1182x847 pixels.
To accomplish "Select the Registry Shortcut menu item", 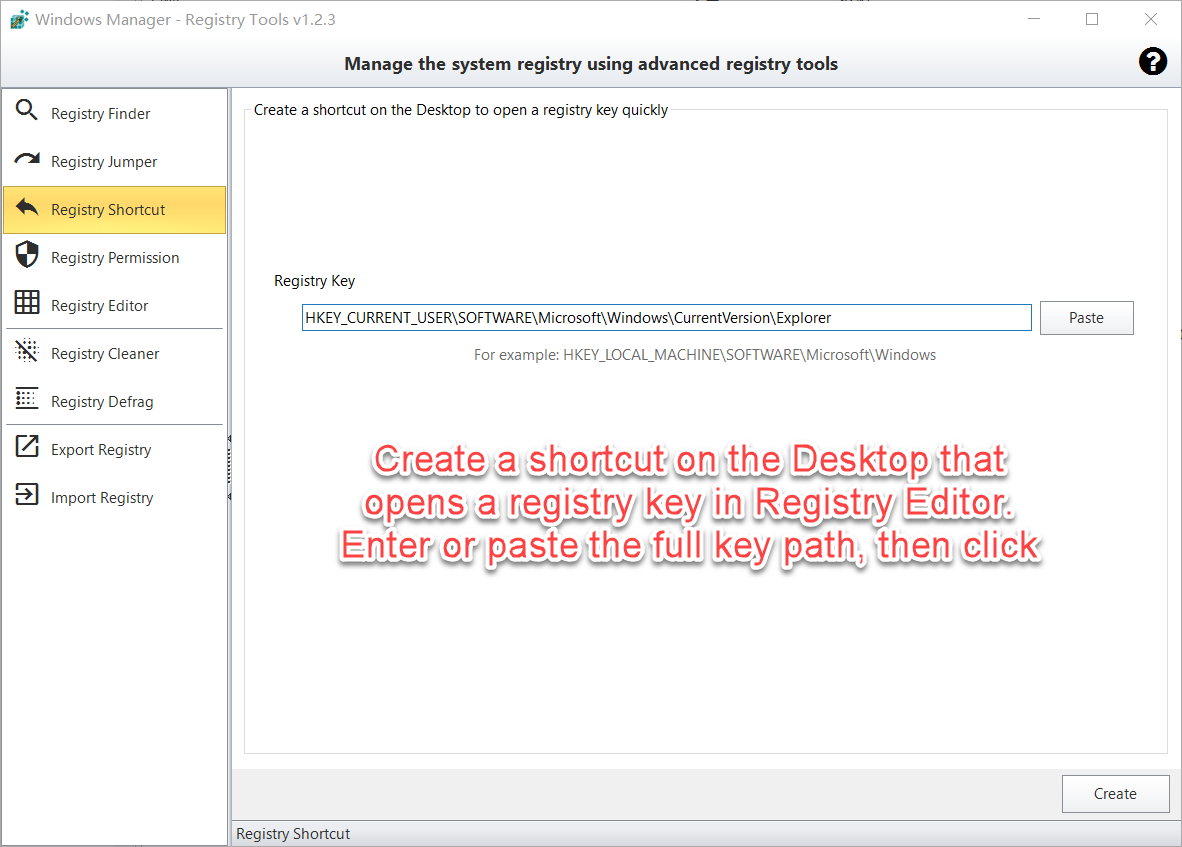I will click(x=115, y=210).
